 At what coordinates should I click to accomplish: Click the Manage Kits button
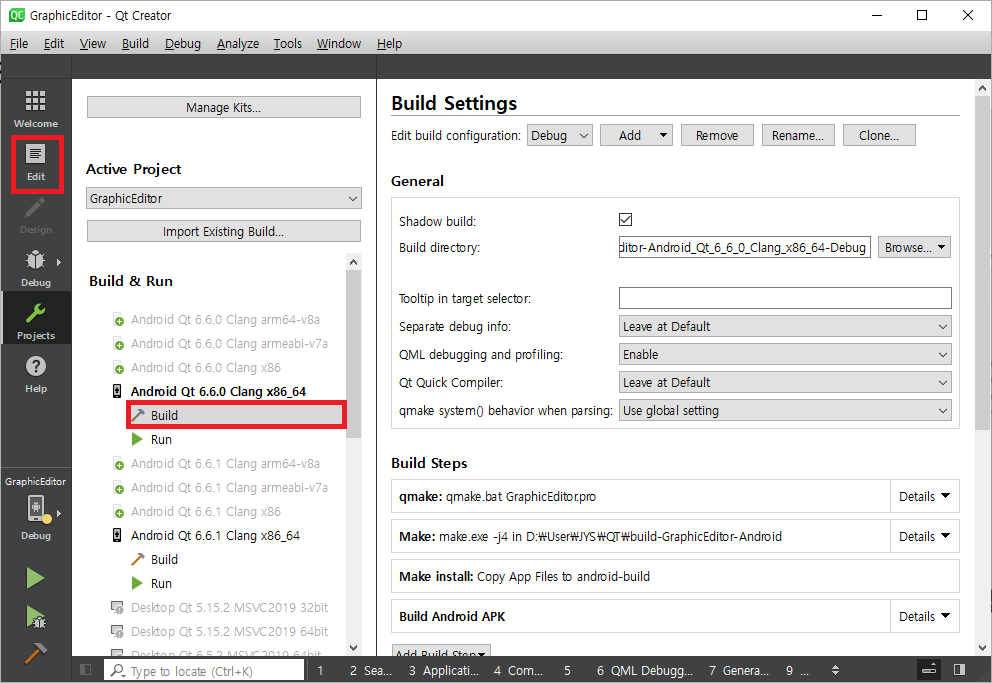223,108
